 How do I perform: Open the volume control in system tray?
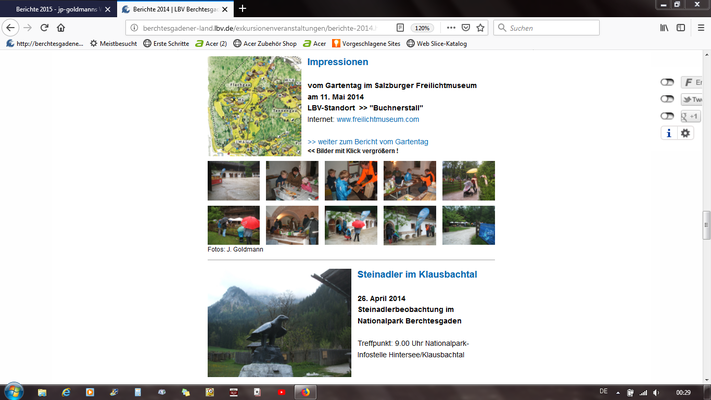(x=656, y=393)
